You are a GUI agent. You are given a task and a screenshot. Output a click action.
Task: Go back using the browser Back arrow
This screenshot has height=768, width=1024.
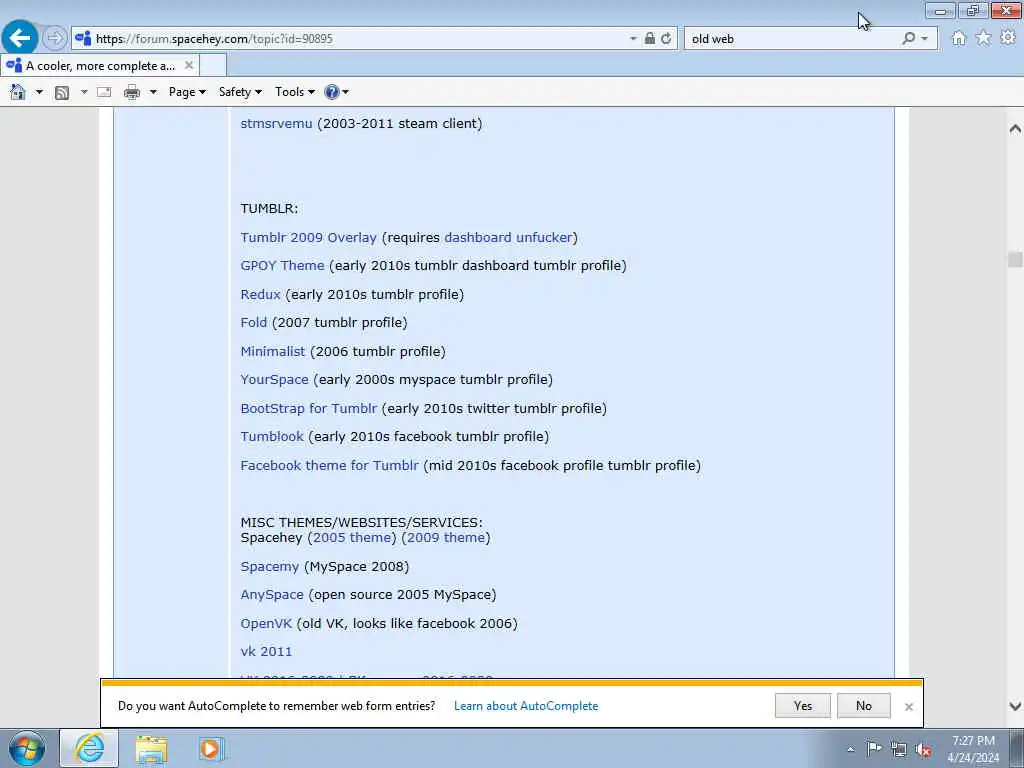(20, 38)
